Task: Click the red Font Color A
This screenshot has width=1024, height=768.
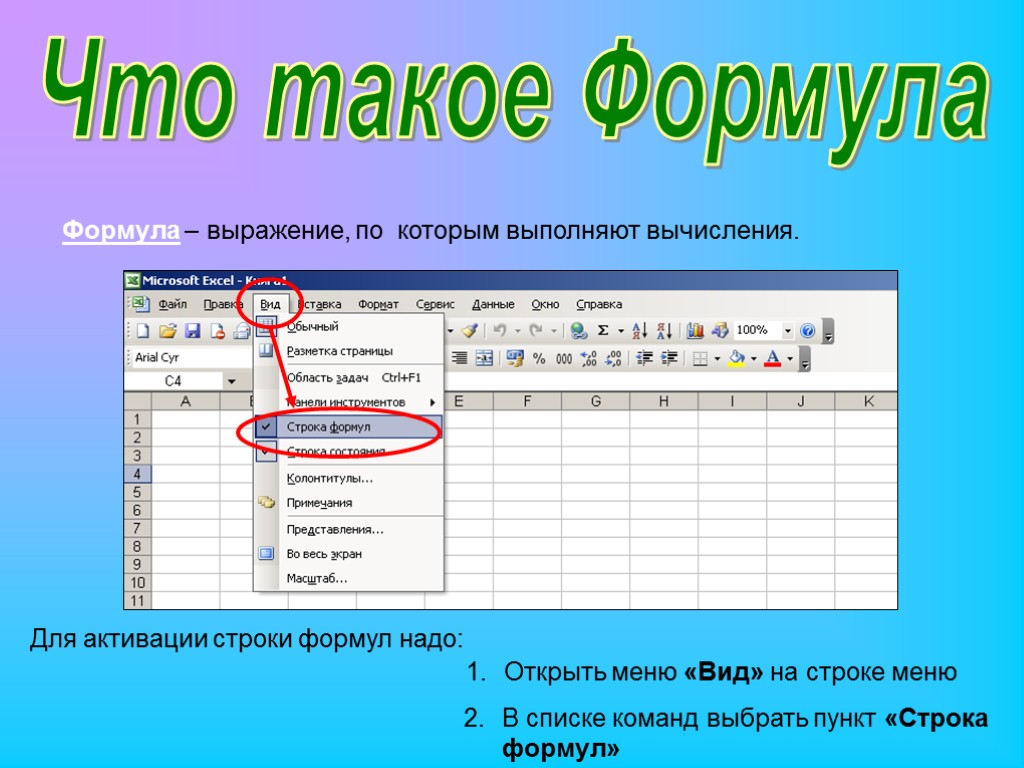Action: point(773,358)
